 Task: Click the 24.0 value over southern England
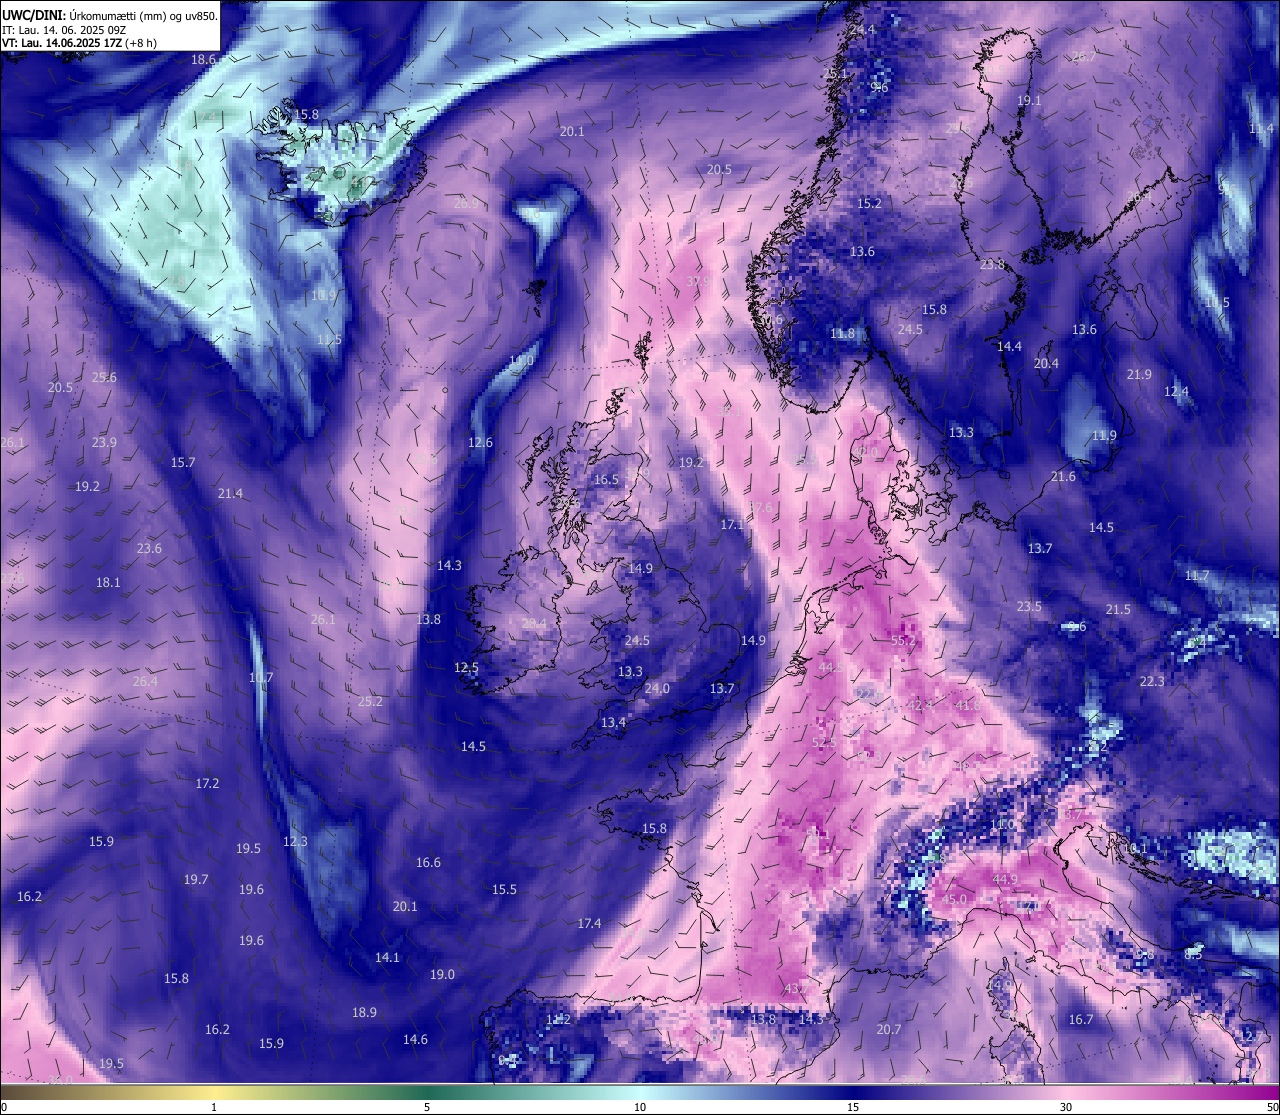(657, 688)
